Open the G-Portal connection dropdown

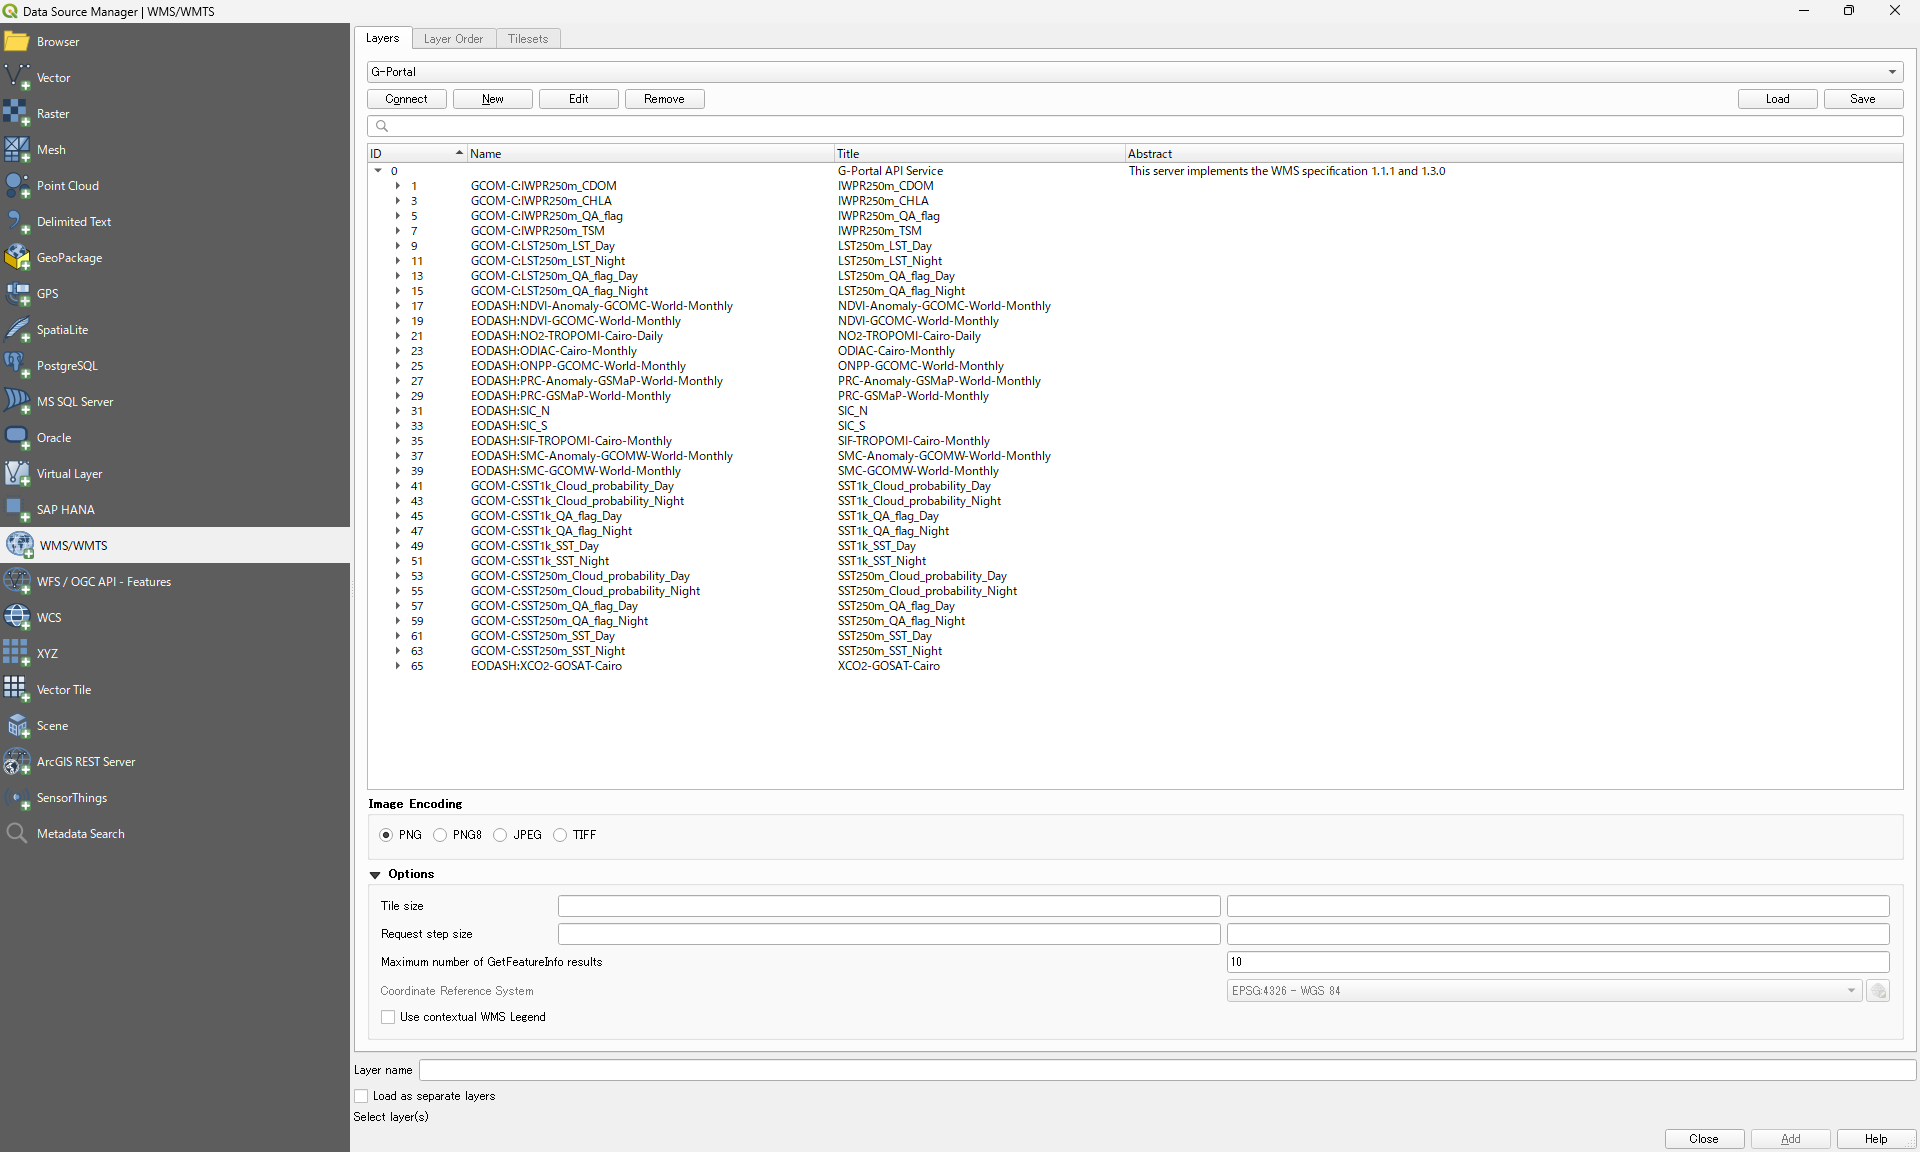tap(1892, 72)
